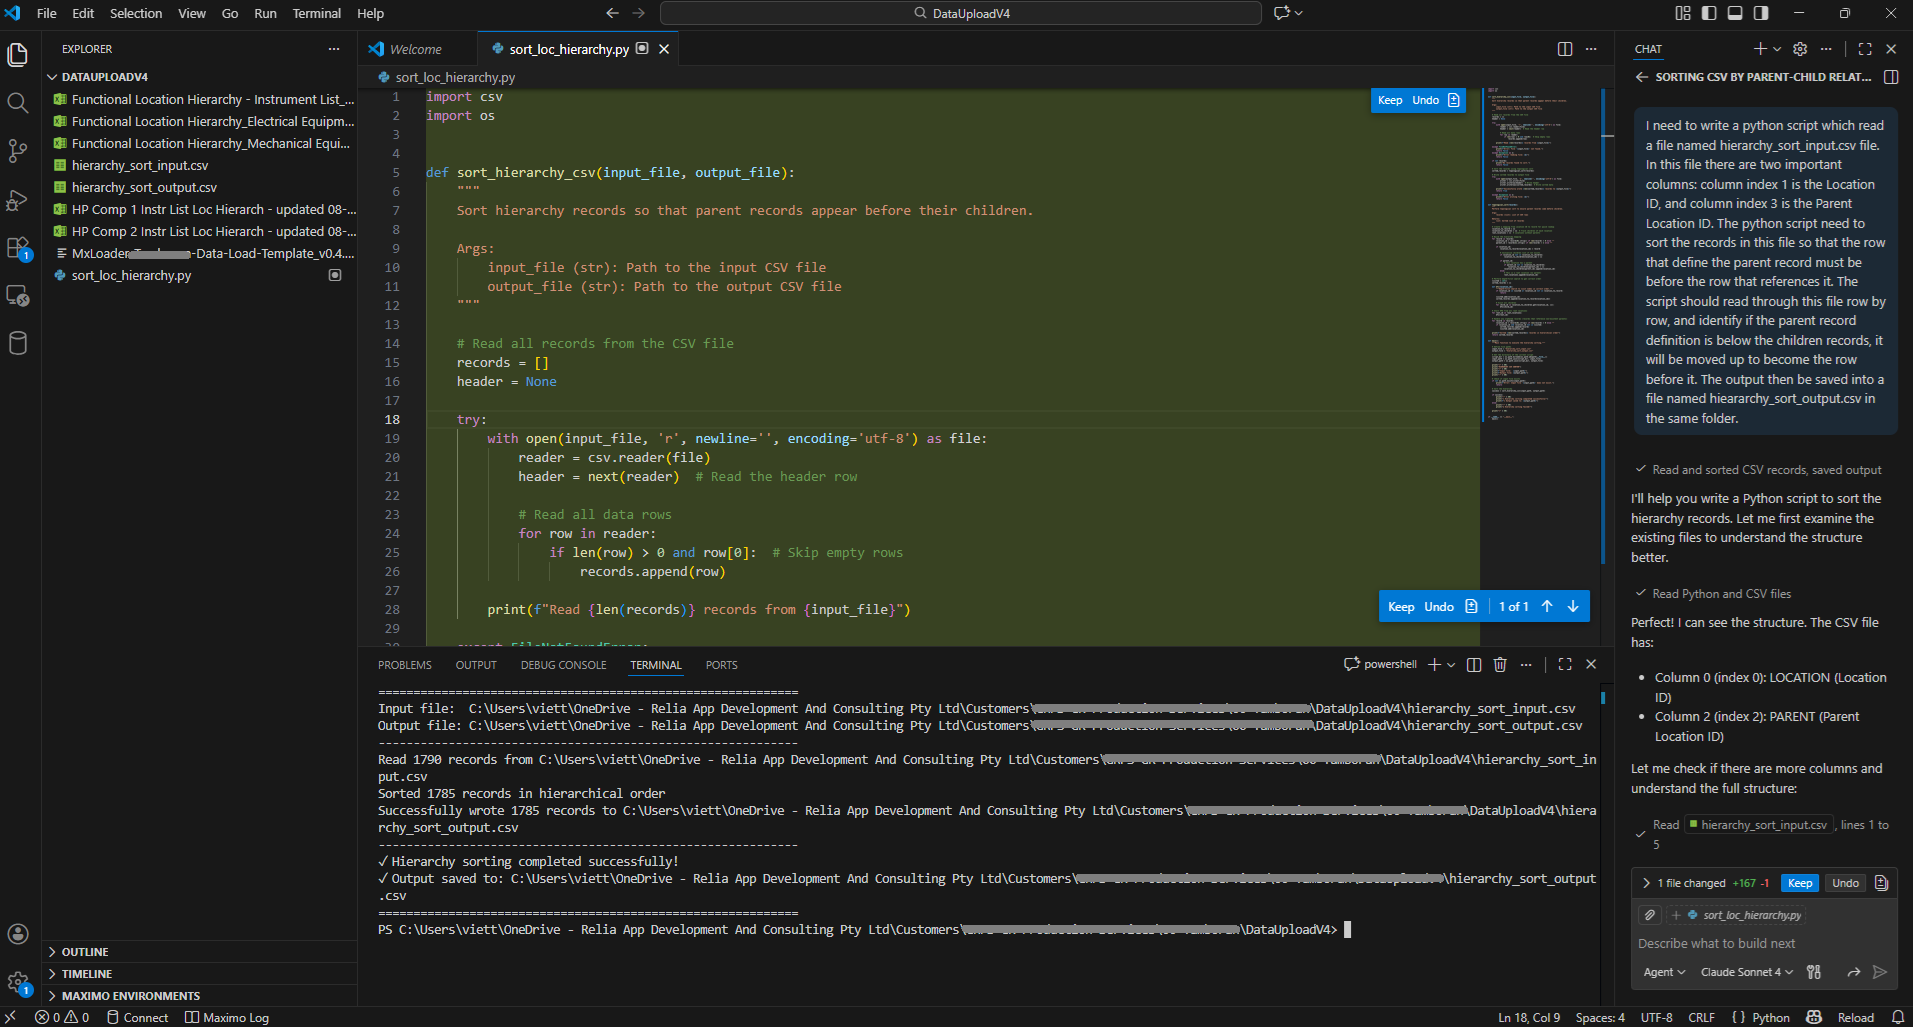Screen dimensions: 1913x1027
Task: Toggle the primary side bar layout button
Action: coord(1709,13)
